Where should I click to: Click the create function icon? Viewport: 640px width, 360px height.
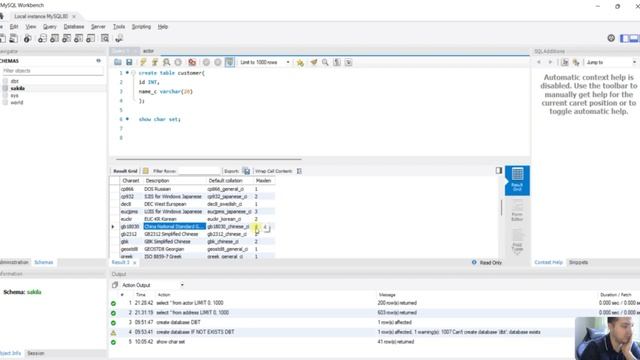click(x=91, y=38)
